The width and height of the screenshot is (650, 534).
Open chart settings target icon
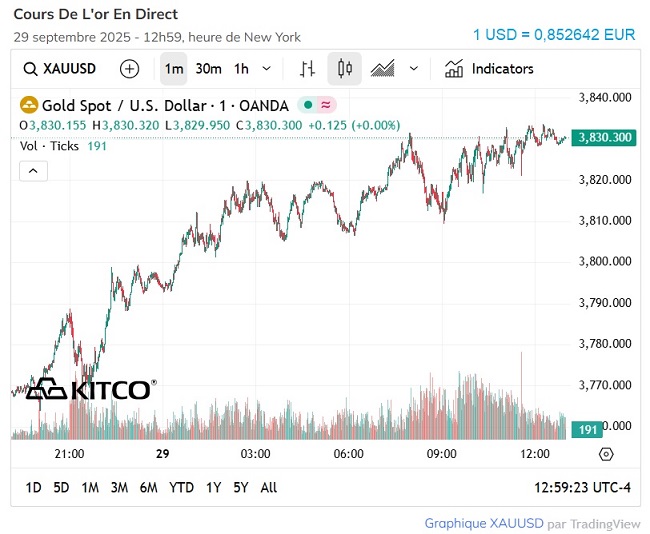pos(605,454)
